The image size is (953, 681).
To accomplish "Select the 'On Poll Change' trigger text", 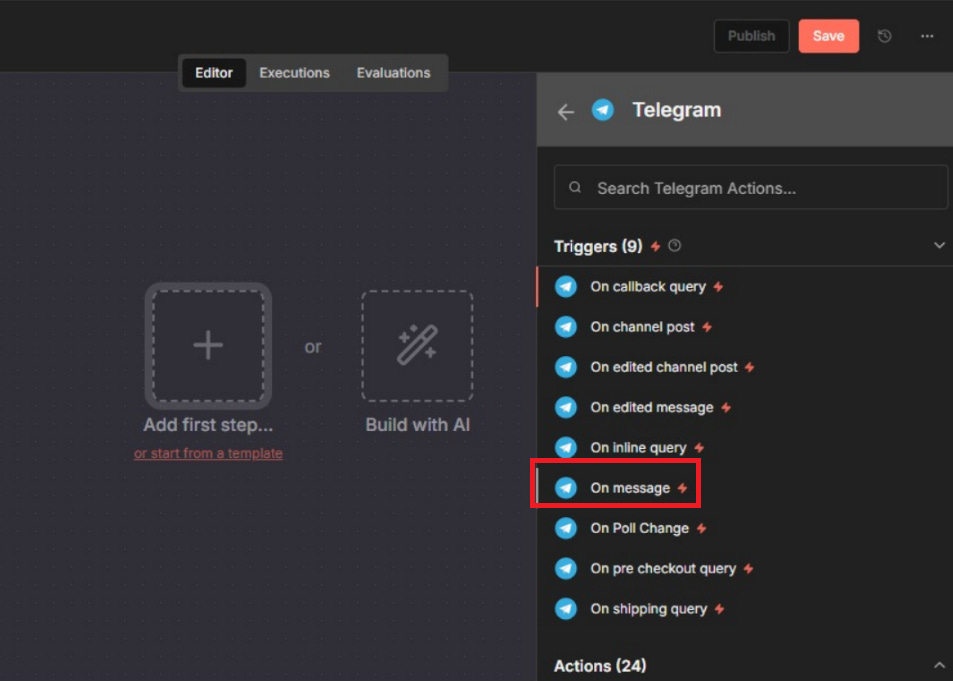I will [x=639, y=528].
